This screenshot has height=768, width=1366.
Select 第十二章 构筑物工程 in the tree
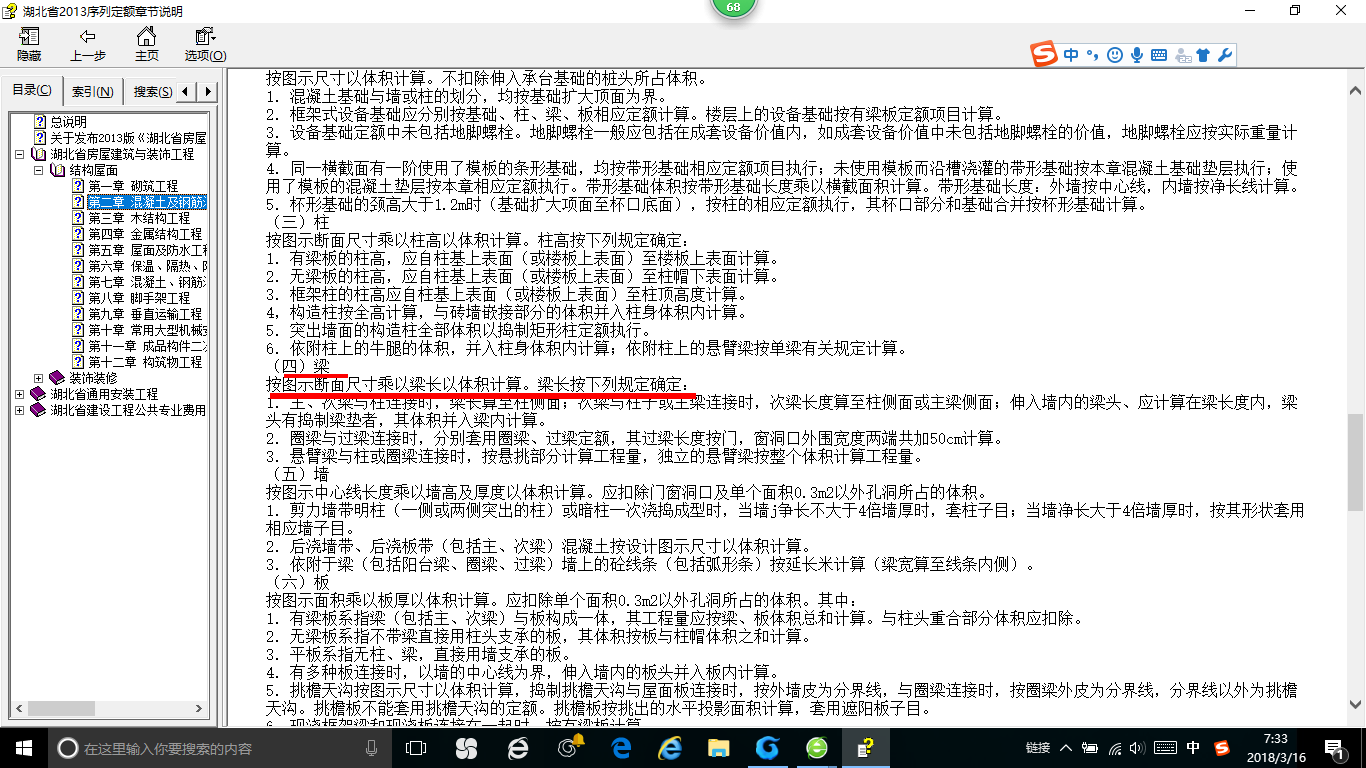point(145,362)
